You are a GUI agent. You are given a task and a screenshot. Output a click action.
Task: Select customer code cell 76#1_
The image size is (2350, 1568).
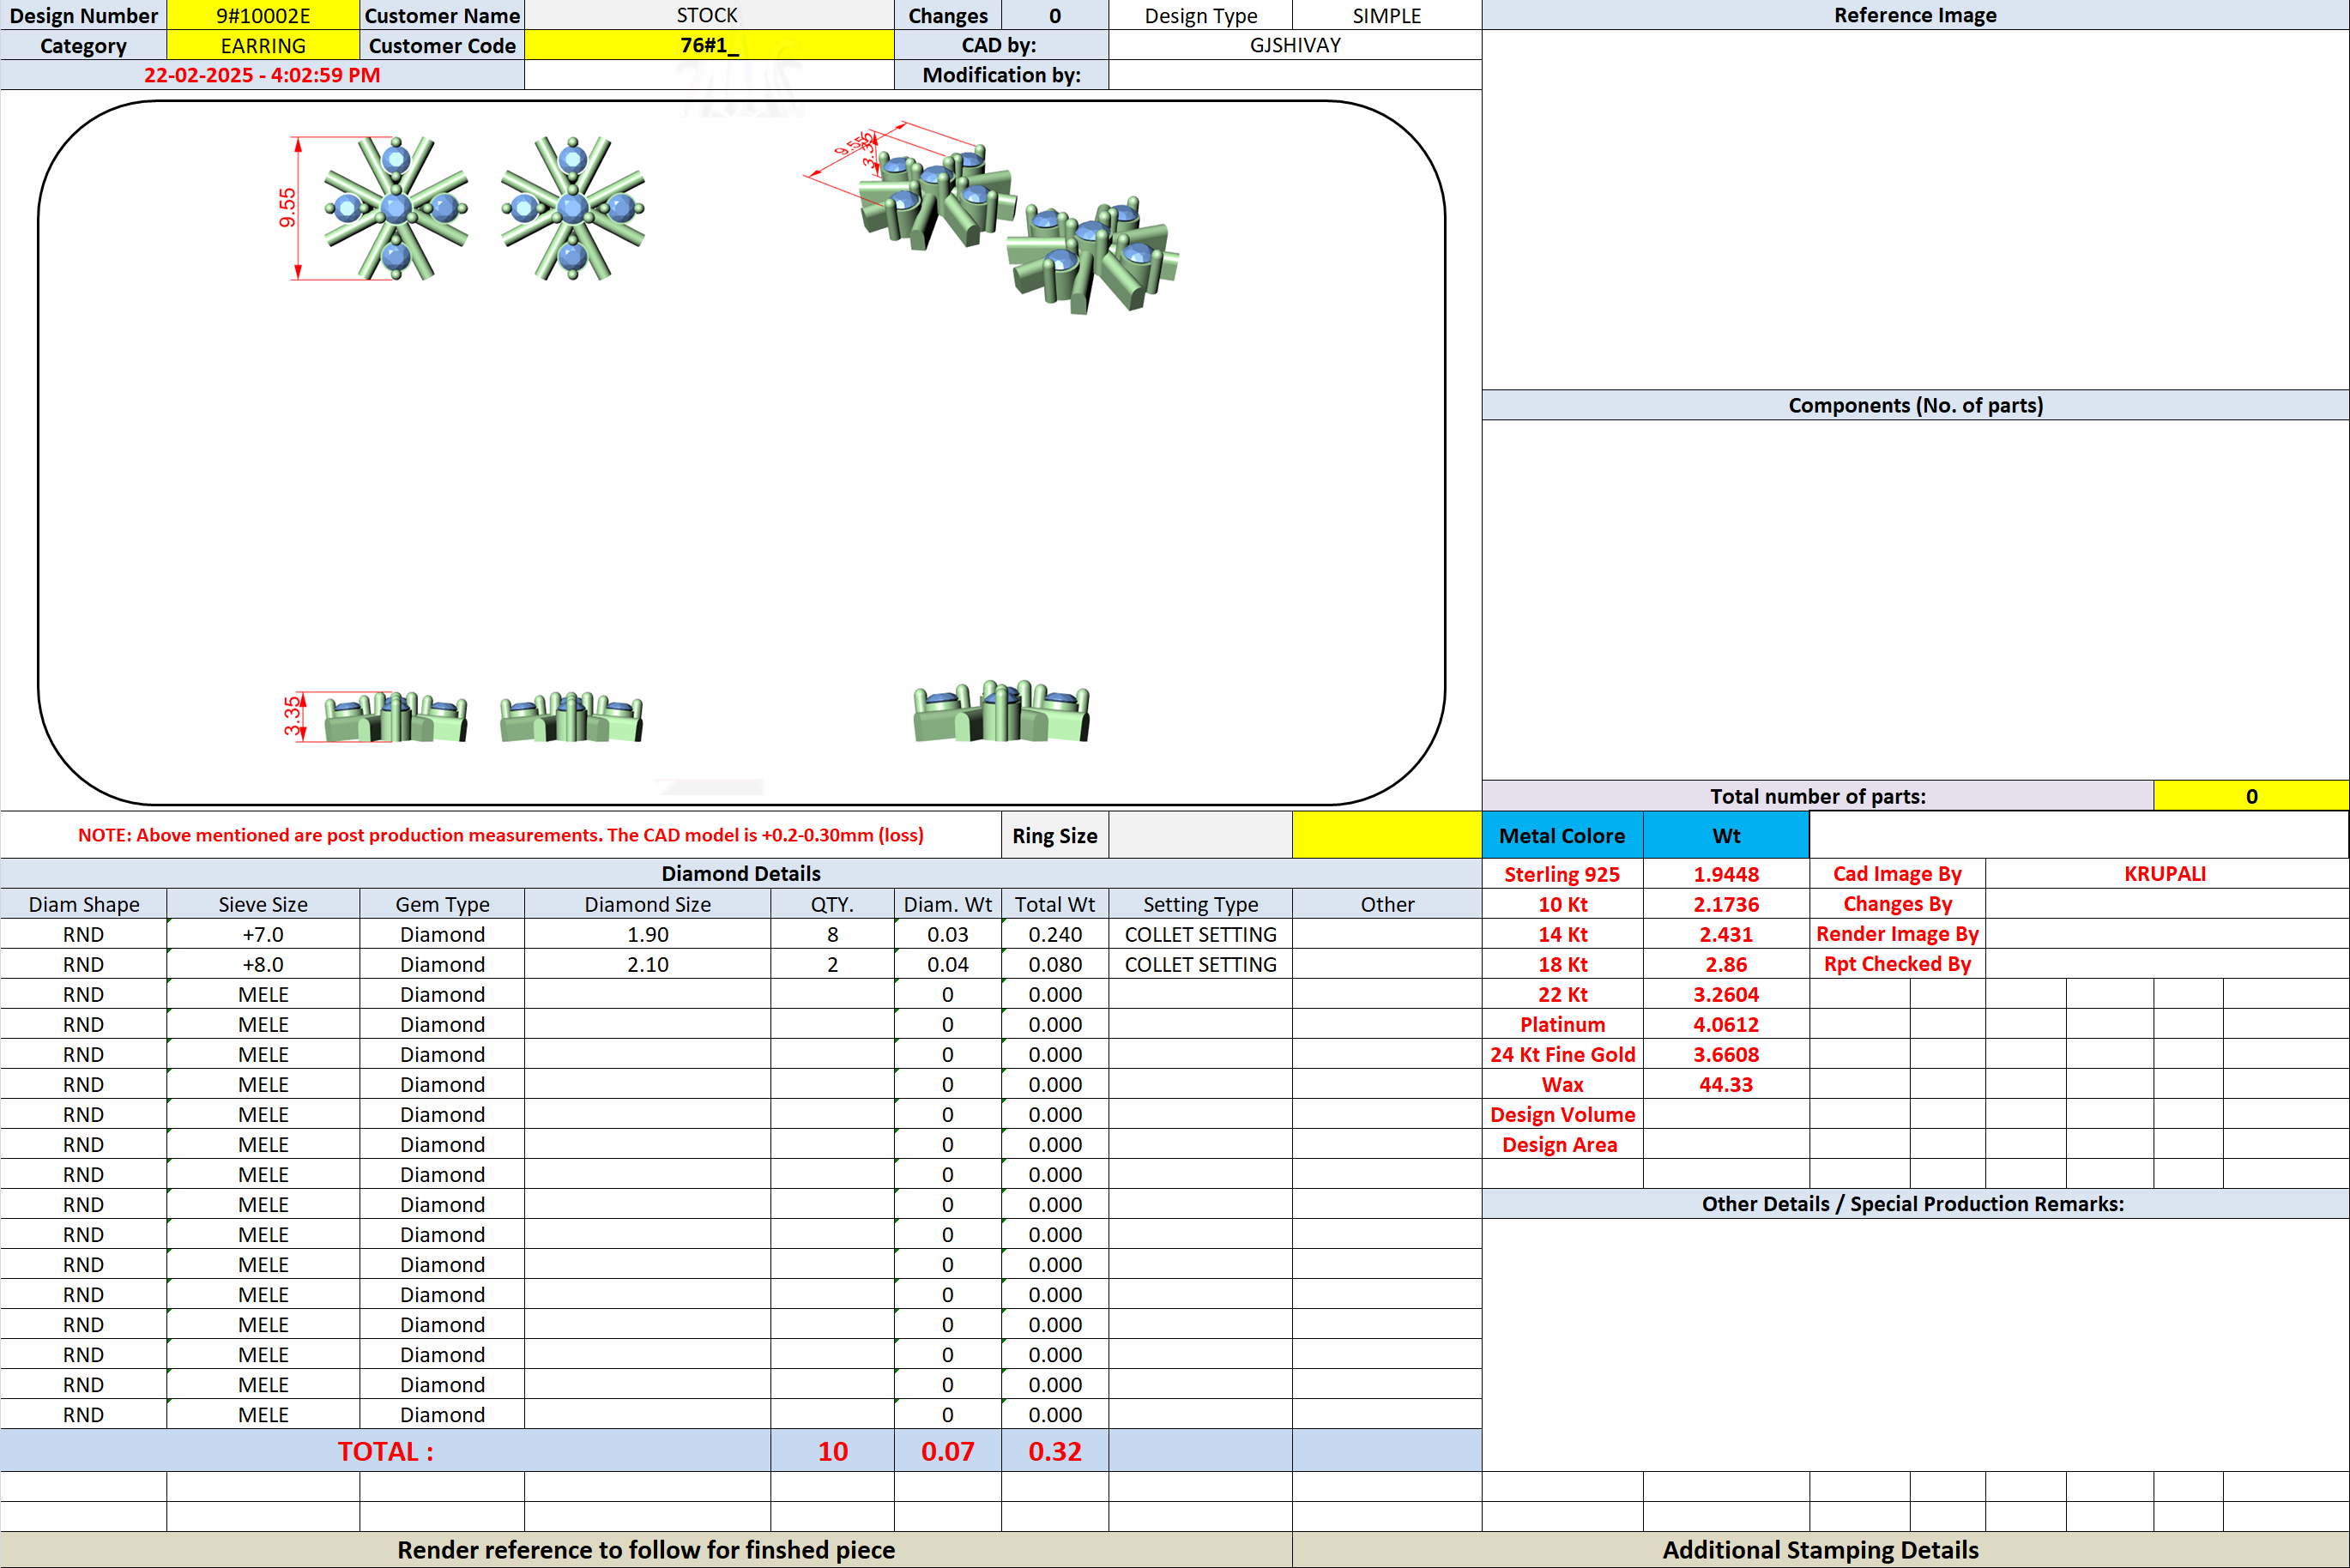(709, 45)
